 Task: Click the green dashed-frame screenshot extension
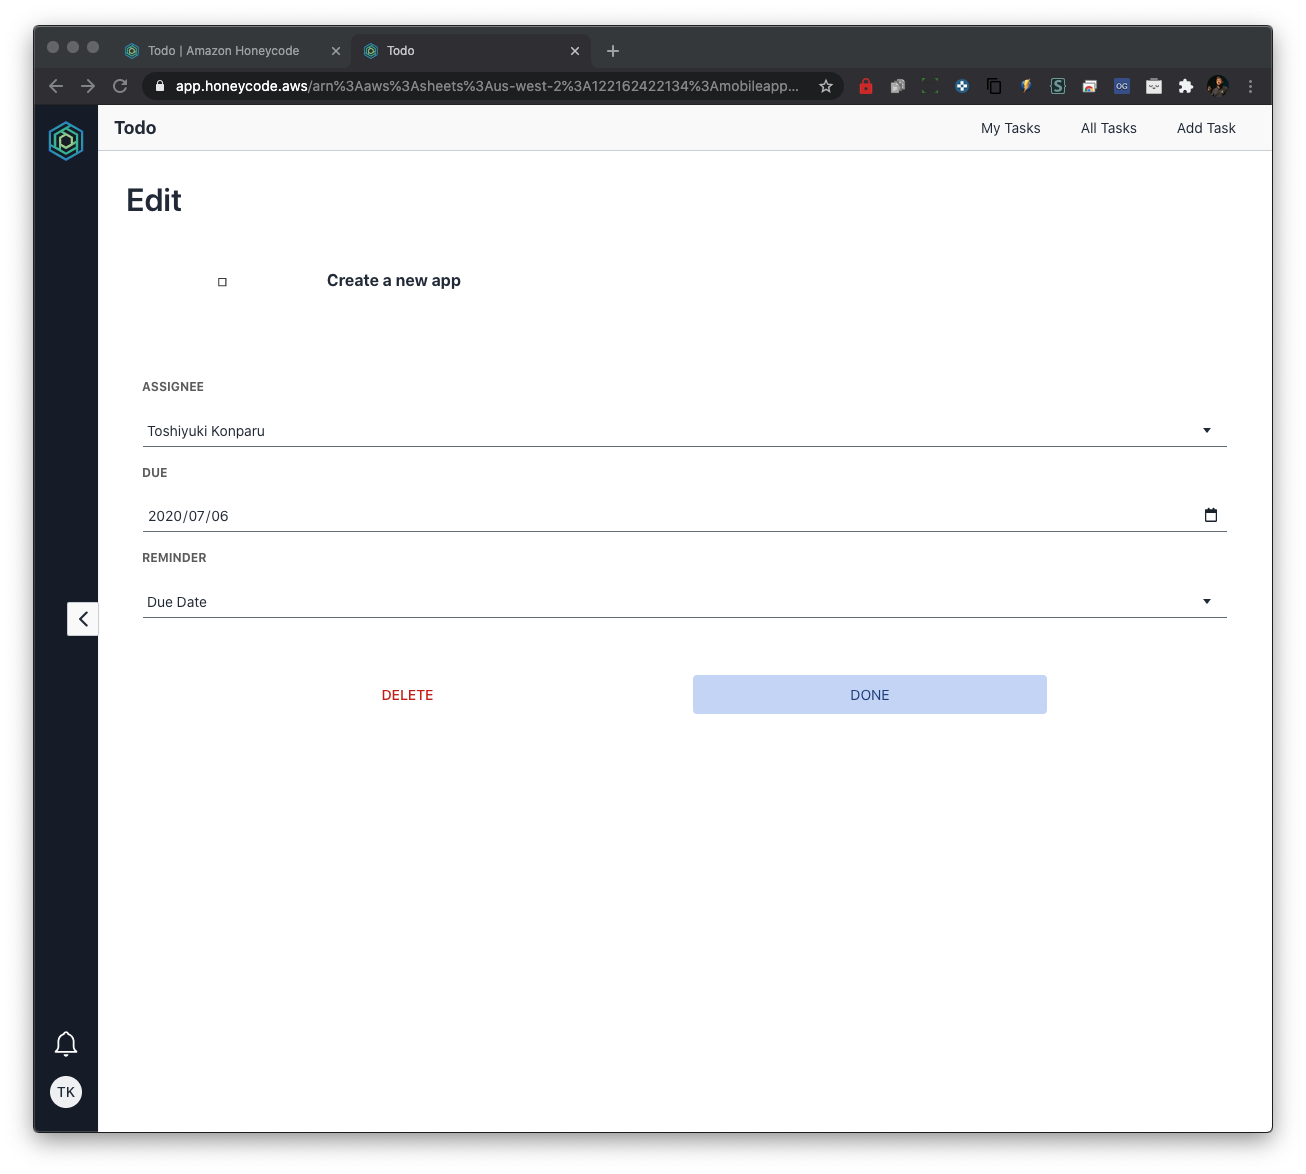[930, 86]
